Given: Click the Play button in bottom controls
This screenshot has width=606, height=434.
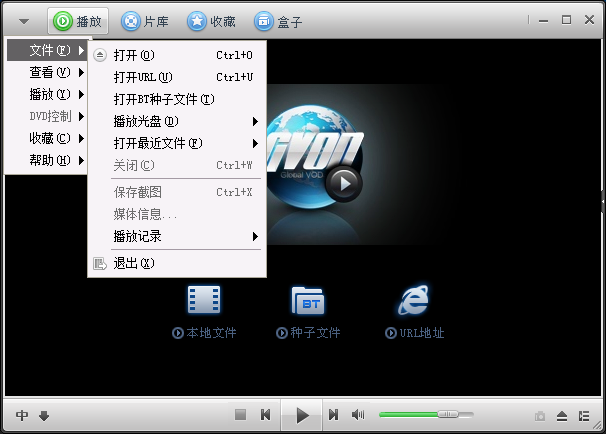Looking at the screenshot, I should pos(300,414).
